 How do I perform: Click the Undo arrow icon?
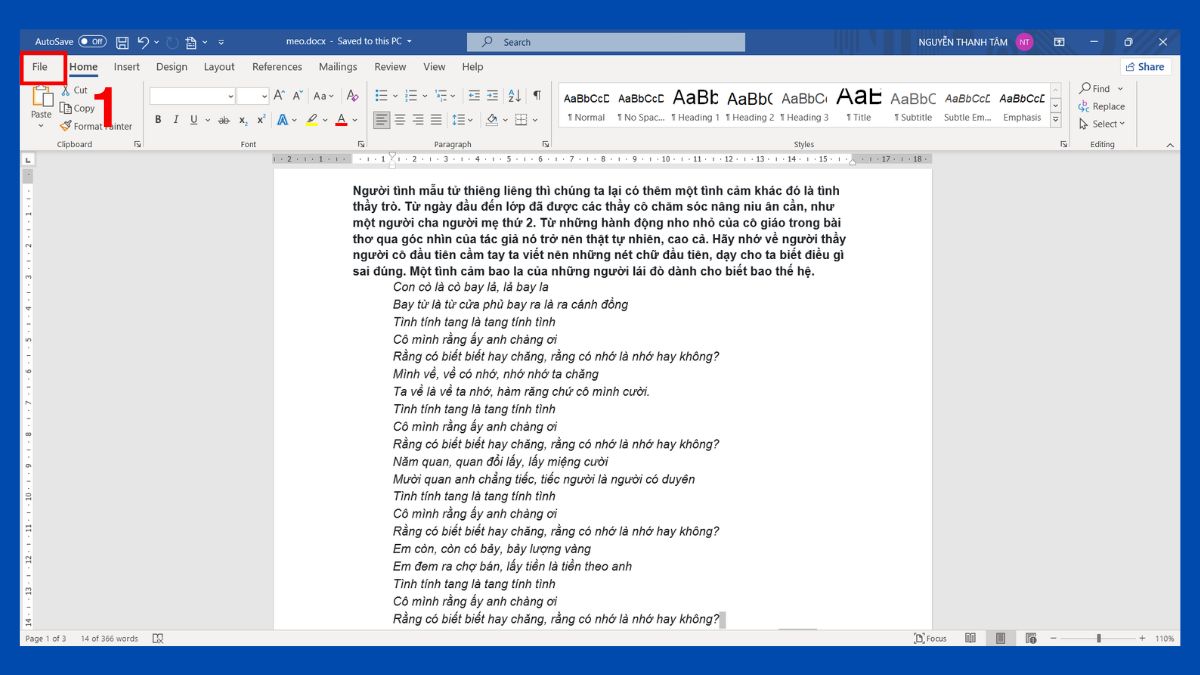click(x=144, y=42)
